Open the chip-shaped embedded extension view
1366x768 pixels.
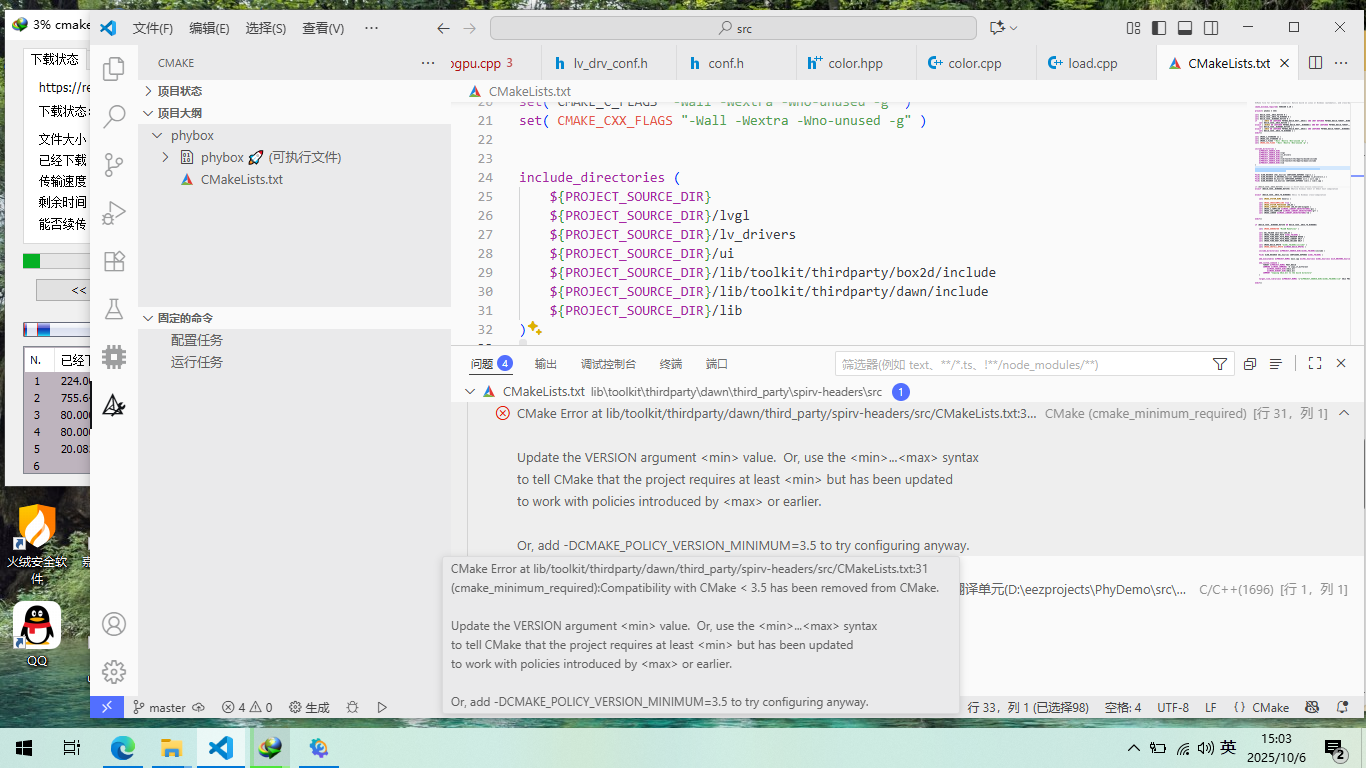pos(114,357)
